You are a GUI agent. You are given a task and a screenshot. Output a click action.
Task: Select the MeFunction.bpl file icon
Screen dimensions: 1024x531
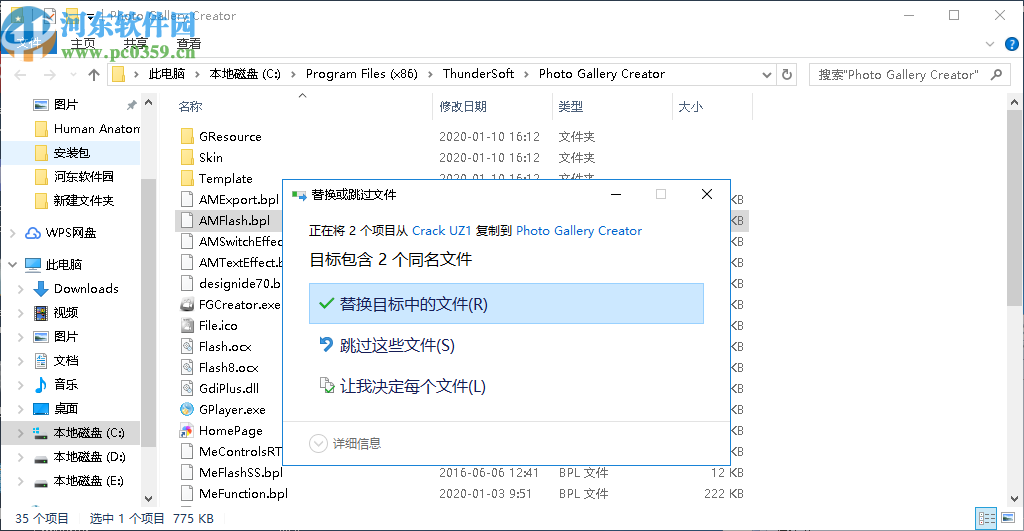pyautogui.click(x=187, y=493)
